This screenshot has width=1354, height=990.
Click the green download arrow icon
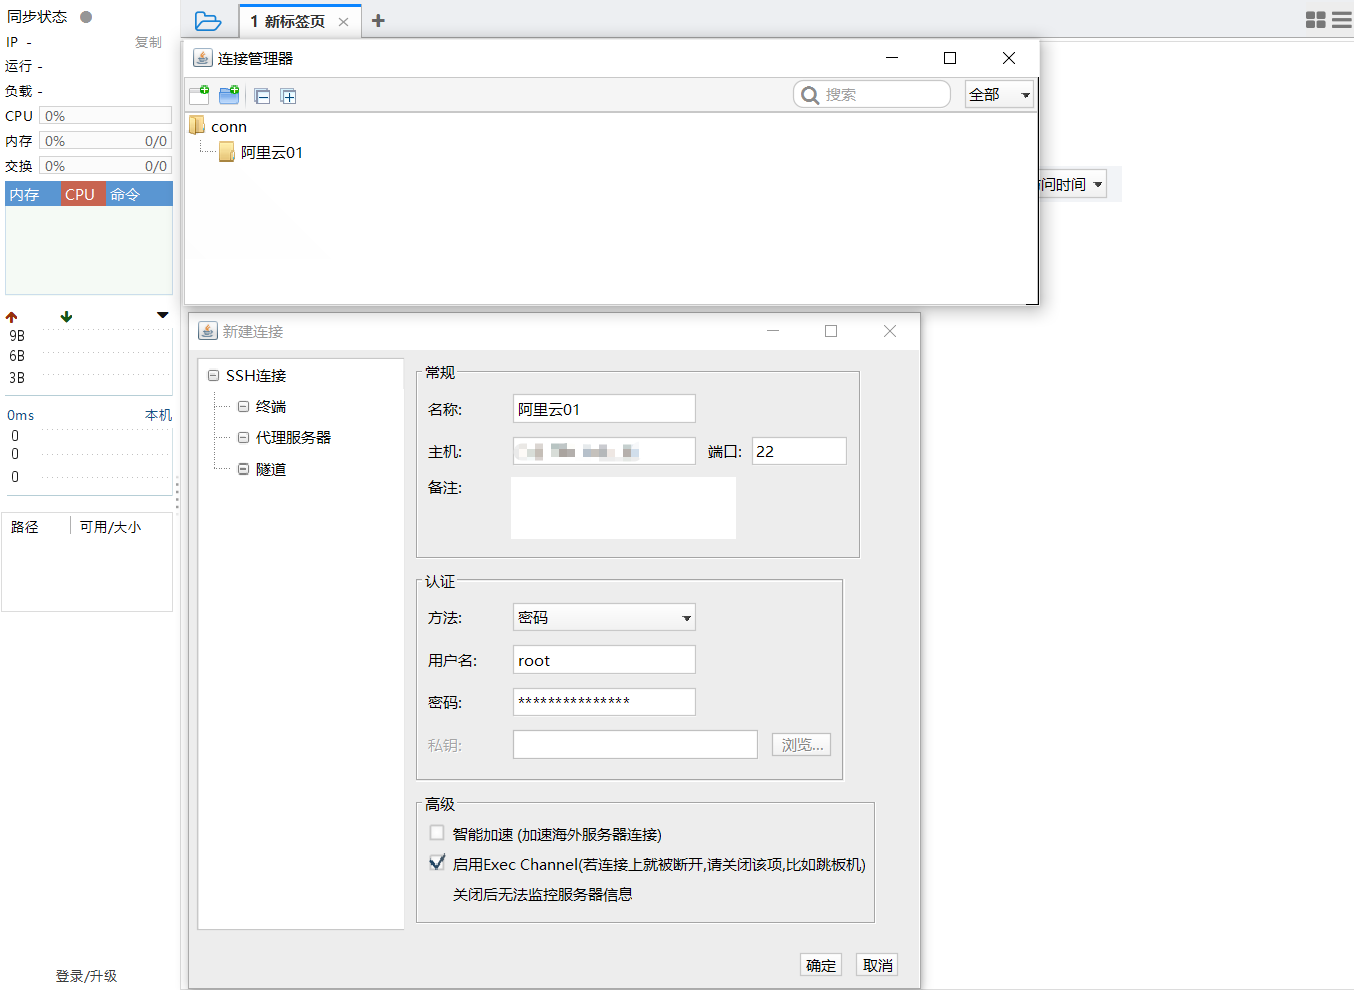click(x=66, y=317)
